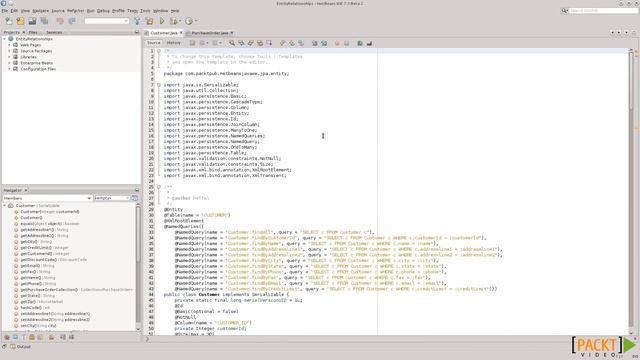The width and height of the screenshot is (640, 360).
Task: Expand the Web Pages tree node
Action: [9, 45]
